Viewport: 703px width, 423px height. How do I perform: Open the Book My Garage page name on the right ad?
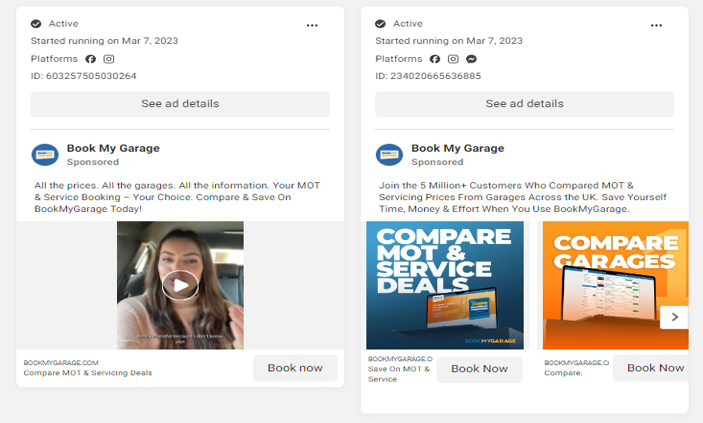coord(458,148)
